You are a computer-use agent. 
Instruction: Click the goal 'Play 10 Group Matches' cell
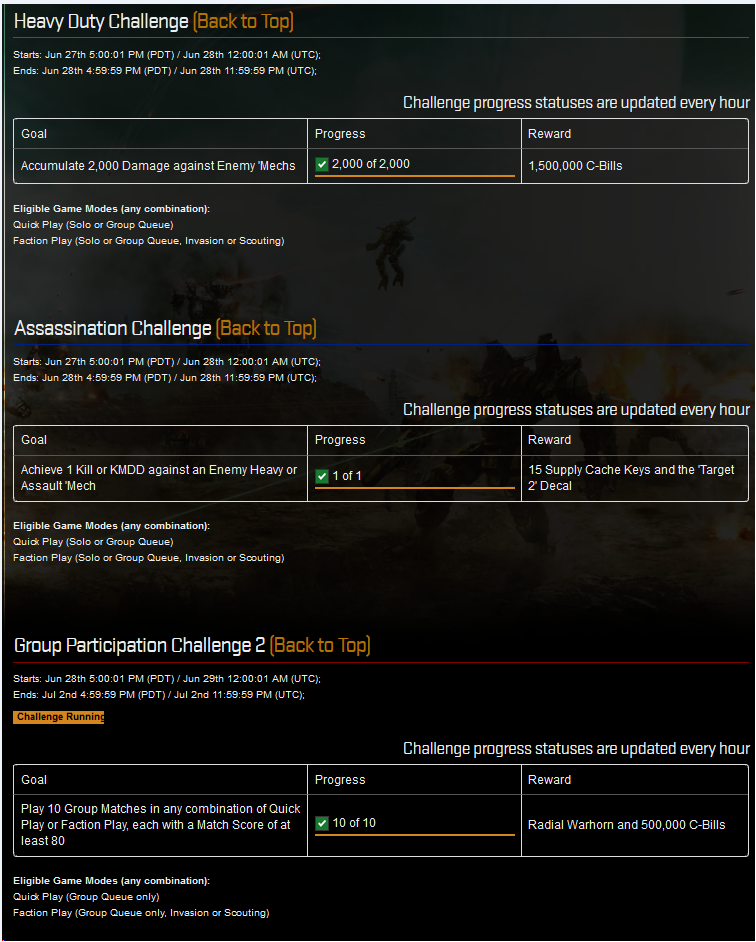[x=160, y=825]
